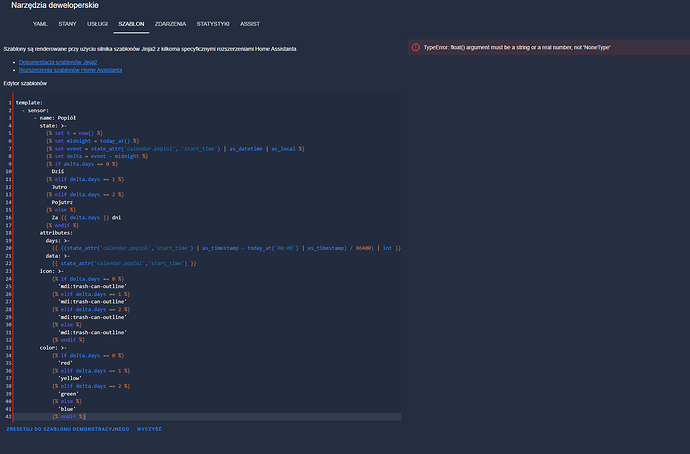Screen dimensions: 690x454
Task: Switch to the STANY tab
Action: coord(67,24)
